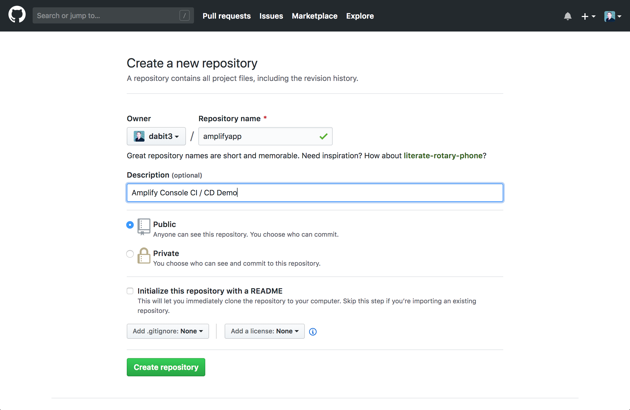
Task: Expand the Add .gitignore dropdown
Action: pos(168,331)
